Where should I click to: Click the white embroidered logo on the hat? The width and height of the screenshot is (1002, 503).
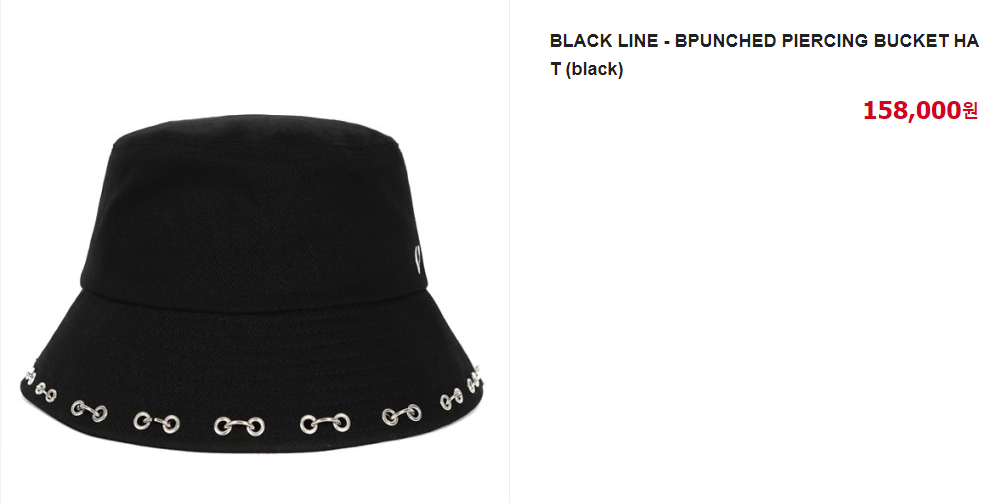[419, 259]
